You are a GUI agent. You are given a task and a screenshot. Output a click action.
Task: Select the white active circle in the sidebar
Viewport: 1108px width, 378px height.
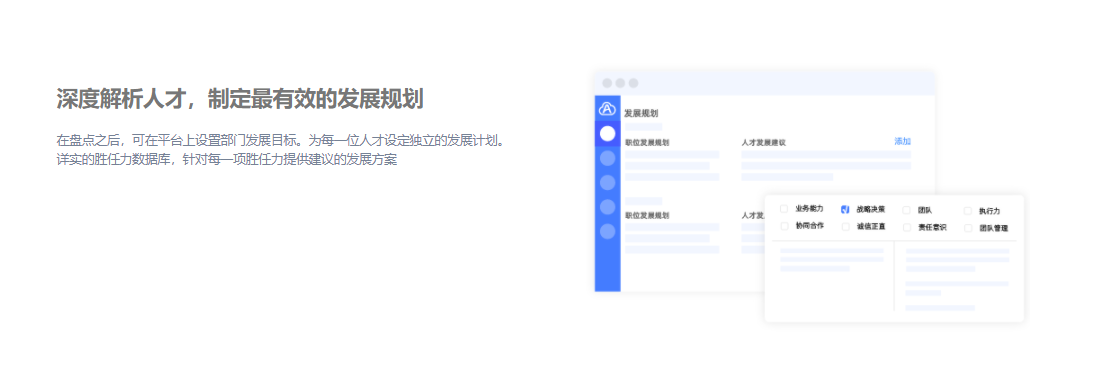[607, 134]
